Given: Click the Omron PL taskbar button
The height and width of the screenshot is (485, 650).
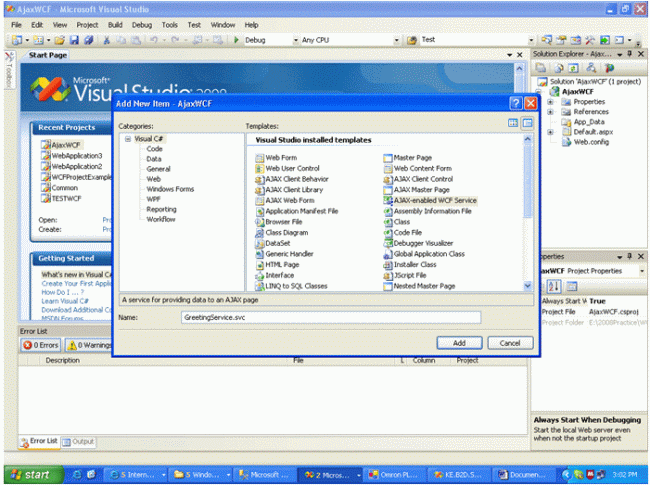Looking at the screenshot, I should tap(394, 475).
